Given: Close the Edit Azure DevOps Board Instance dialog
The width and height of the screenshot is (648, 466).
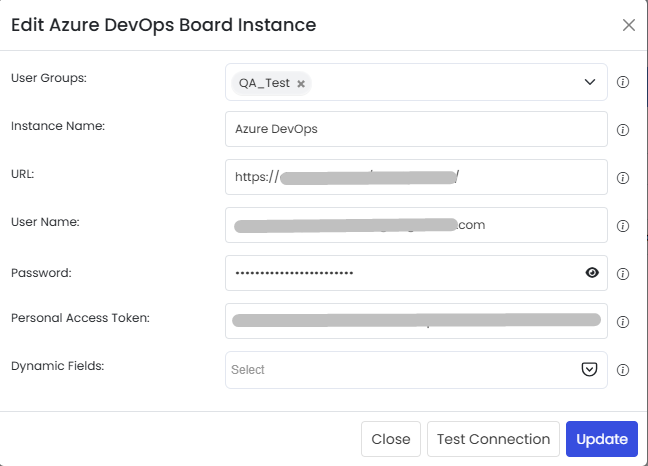Looking at the screenshot, I should tap(629, 25).
